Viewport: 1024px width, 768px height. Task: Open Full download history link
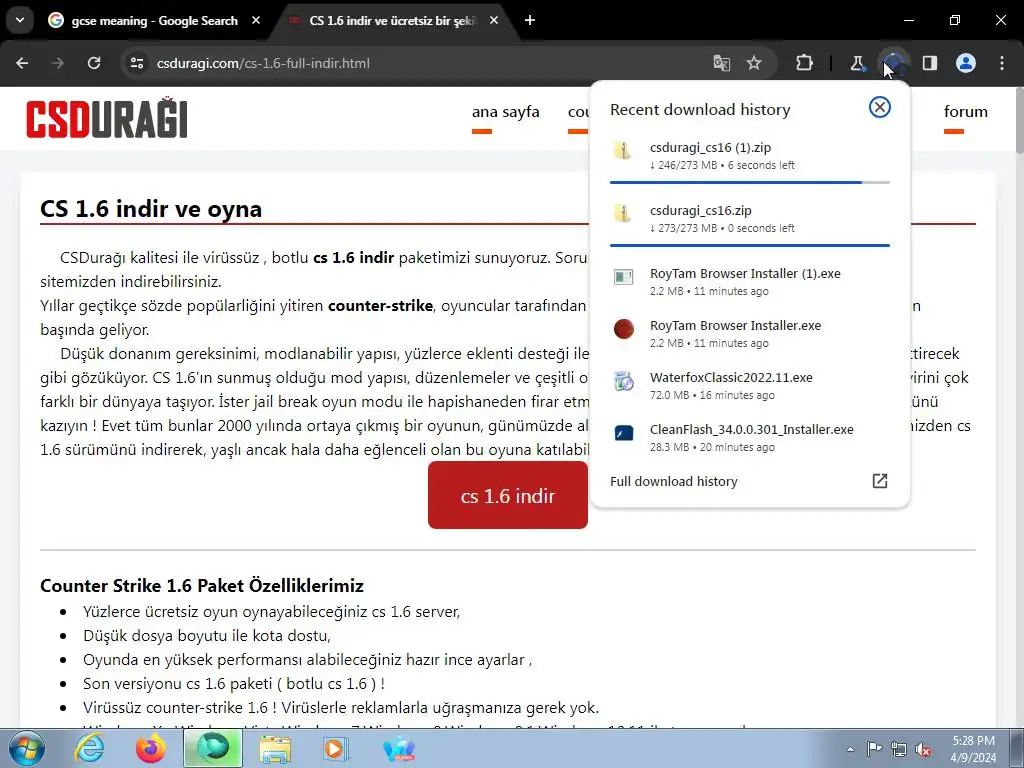(x=673, y=481)
